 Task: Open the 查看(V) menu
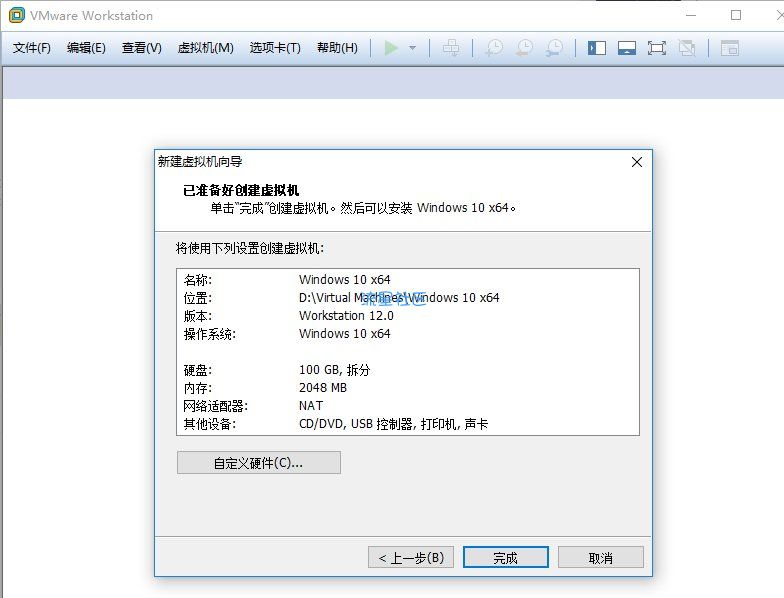tap(142, 48)
